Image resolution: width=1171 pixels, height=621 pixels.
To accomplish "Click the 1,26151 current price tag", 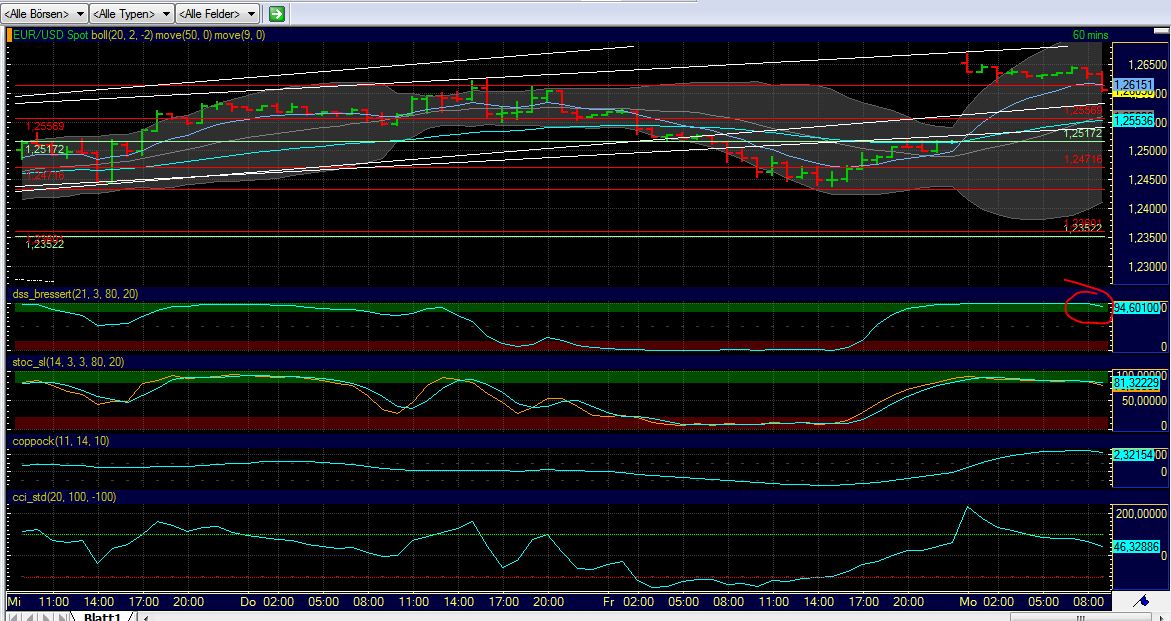I will coord(1133,84).
